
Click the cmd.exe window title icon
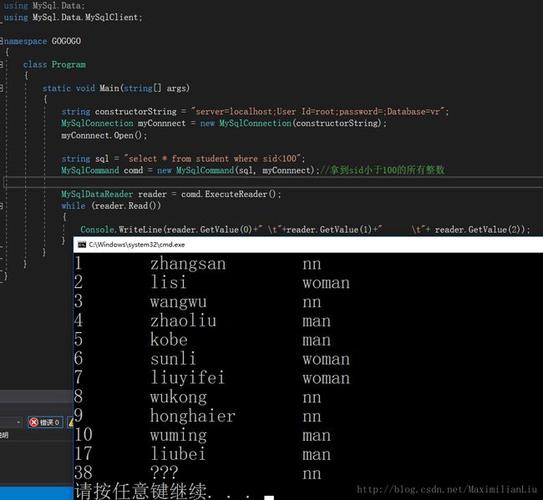tap(82, 245)
